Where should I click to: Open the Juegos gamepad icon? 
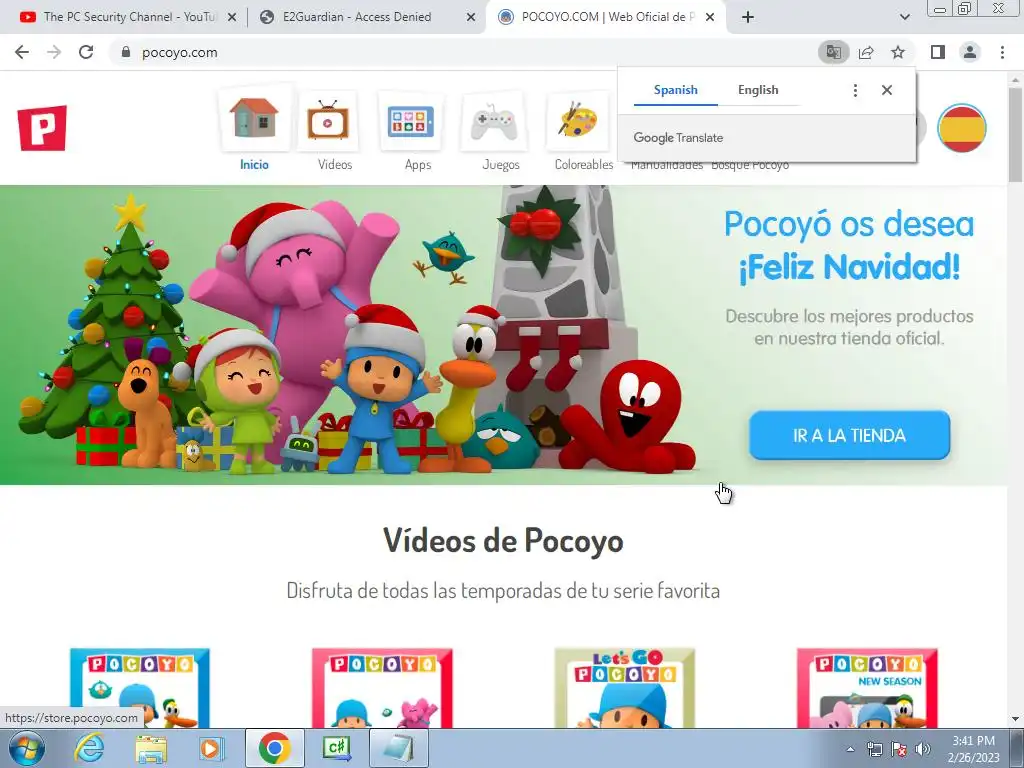[494, 121]
